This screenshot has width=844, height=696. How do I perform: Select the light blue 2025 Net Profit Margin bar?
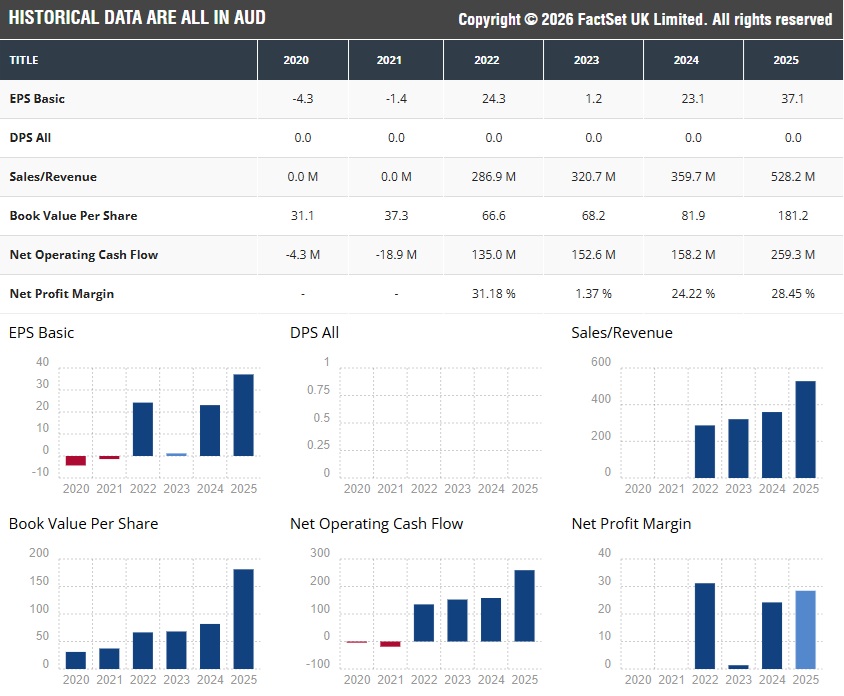pos(806,629)
